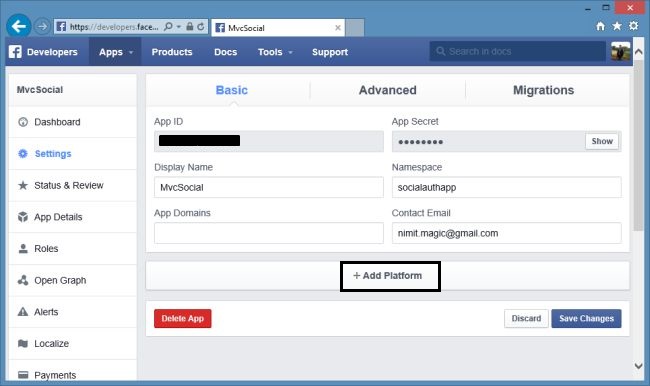Image resolution: width=650 pixels, height=386 pixels.
Task: Click the search magnifier in address bar
Action: tap(168, 27)
